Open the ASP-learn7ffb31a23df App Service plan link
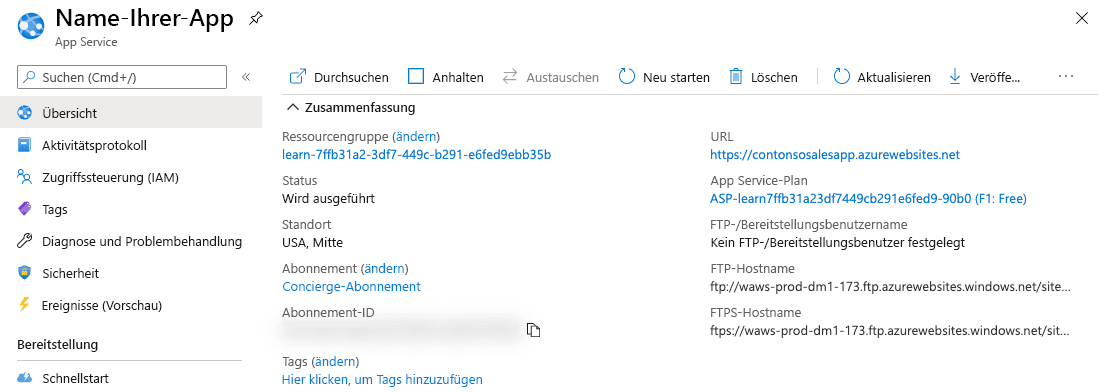This screenshot has width=1113, height=392. tap(868, 198)
